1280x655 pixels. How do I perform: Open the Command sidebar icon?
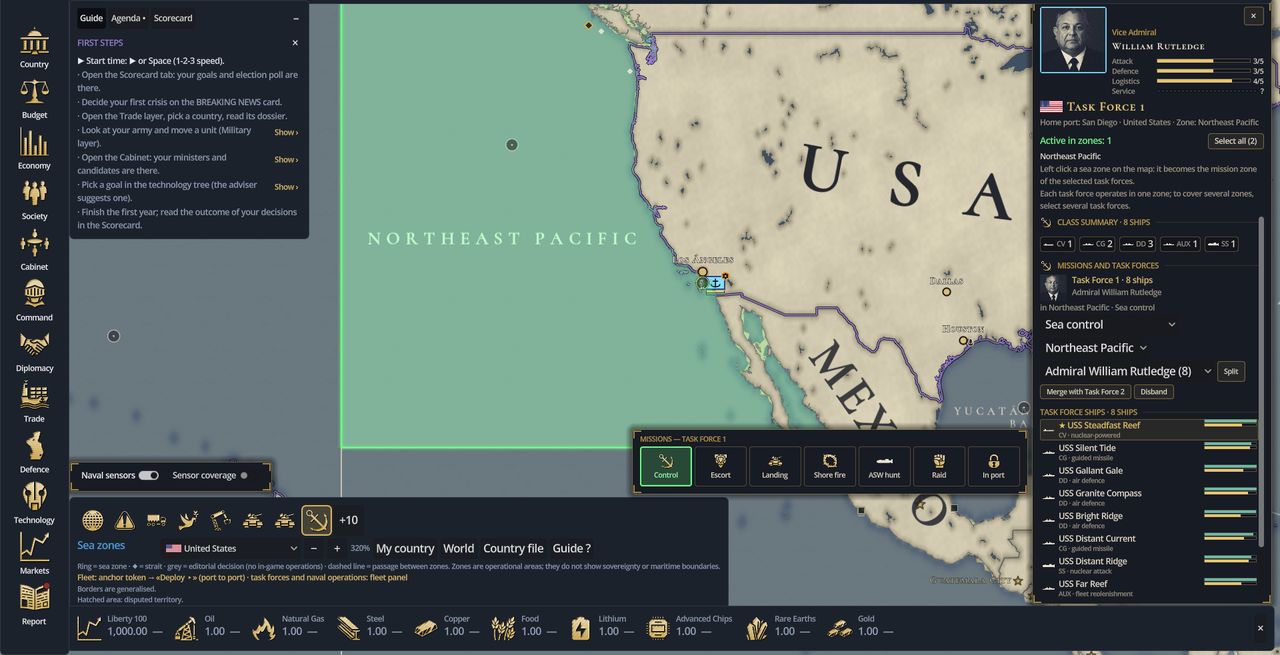34,301
